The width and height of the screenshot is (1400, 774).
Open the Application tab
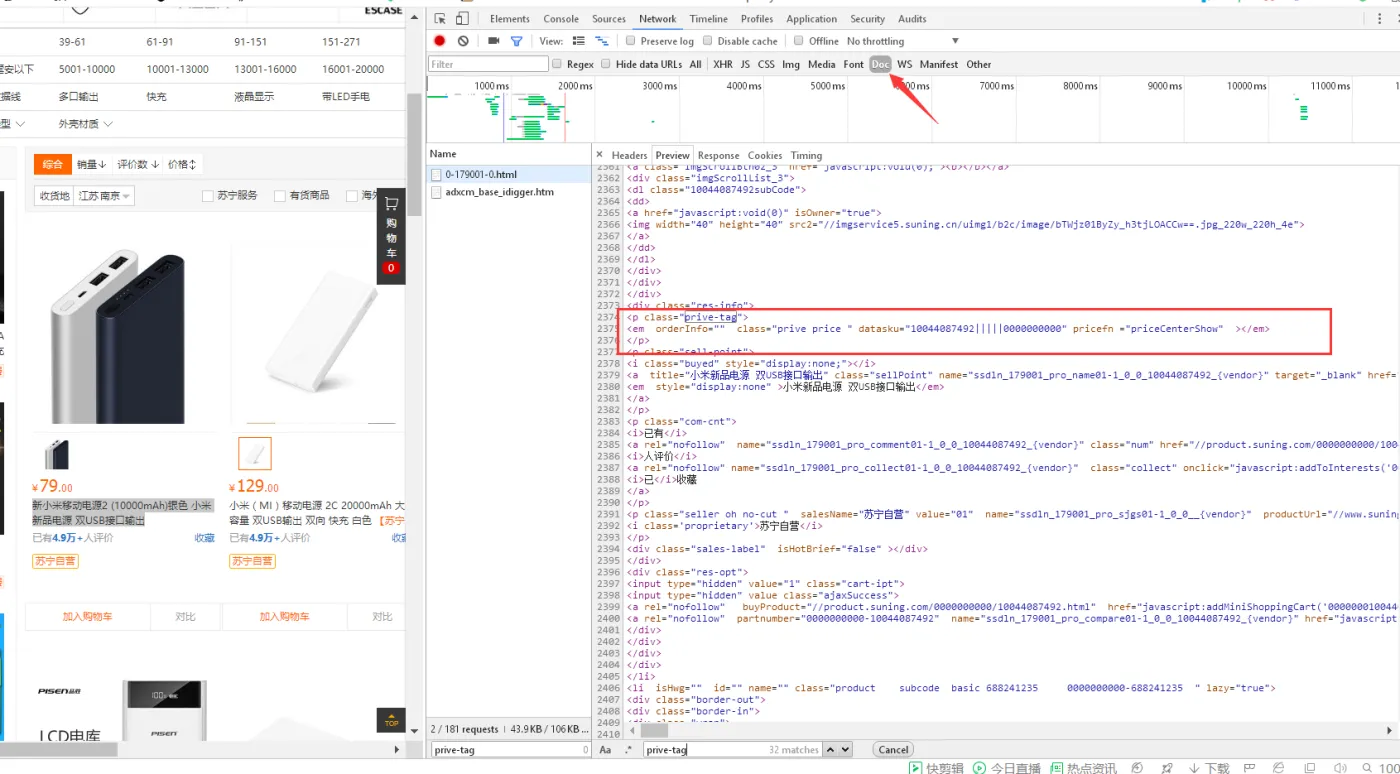(x=812, y=19)
